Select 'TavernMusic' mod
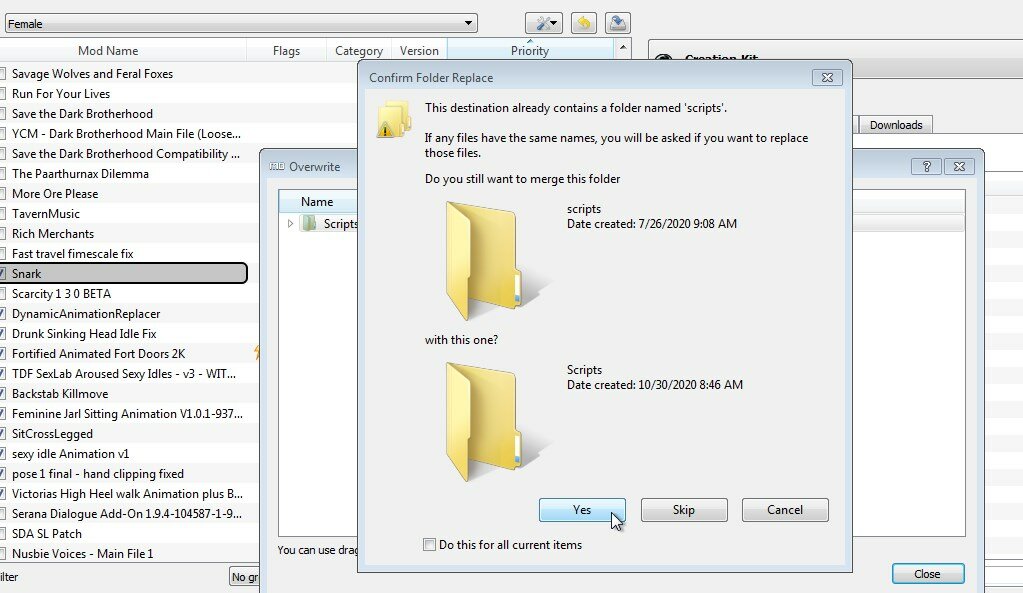Viewport: 1023px width, 593px height. [x=46, y=214]
